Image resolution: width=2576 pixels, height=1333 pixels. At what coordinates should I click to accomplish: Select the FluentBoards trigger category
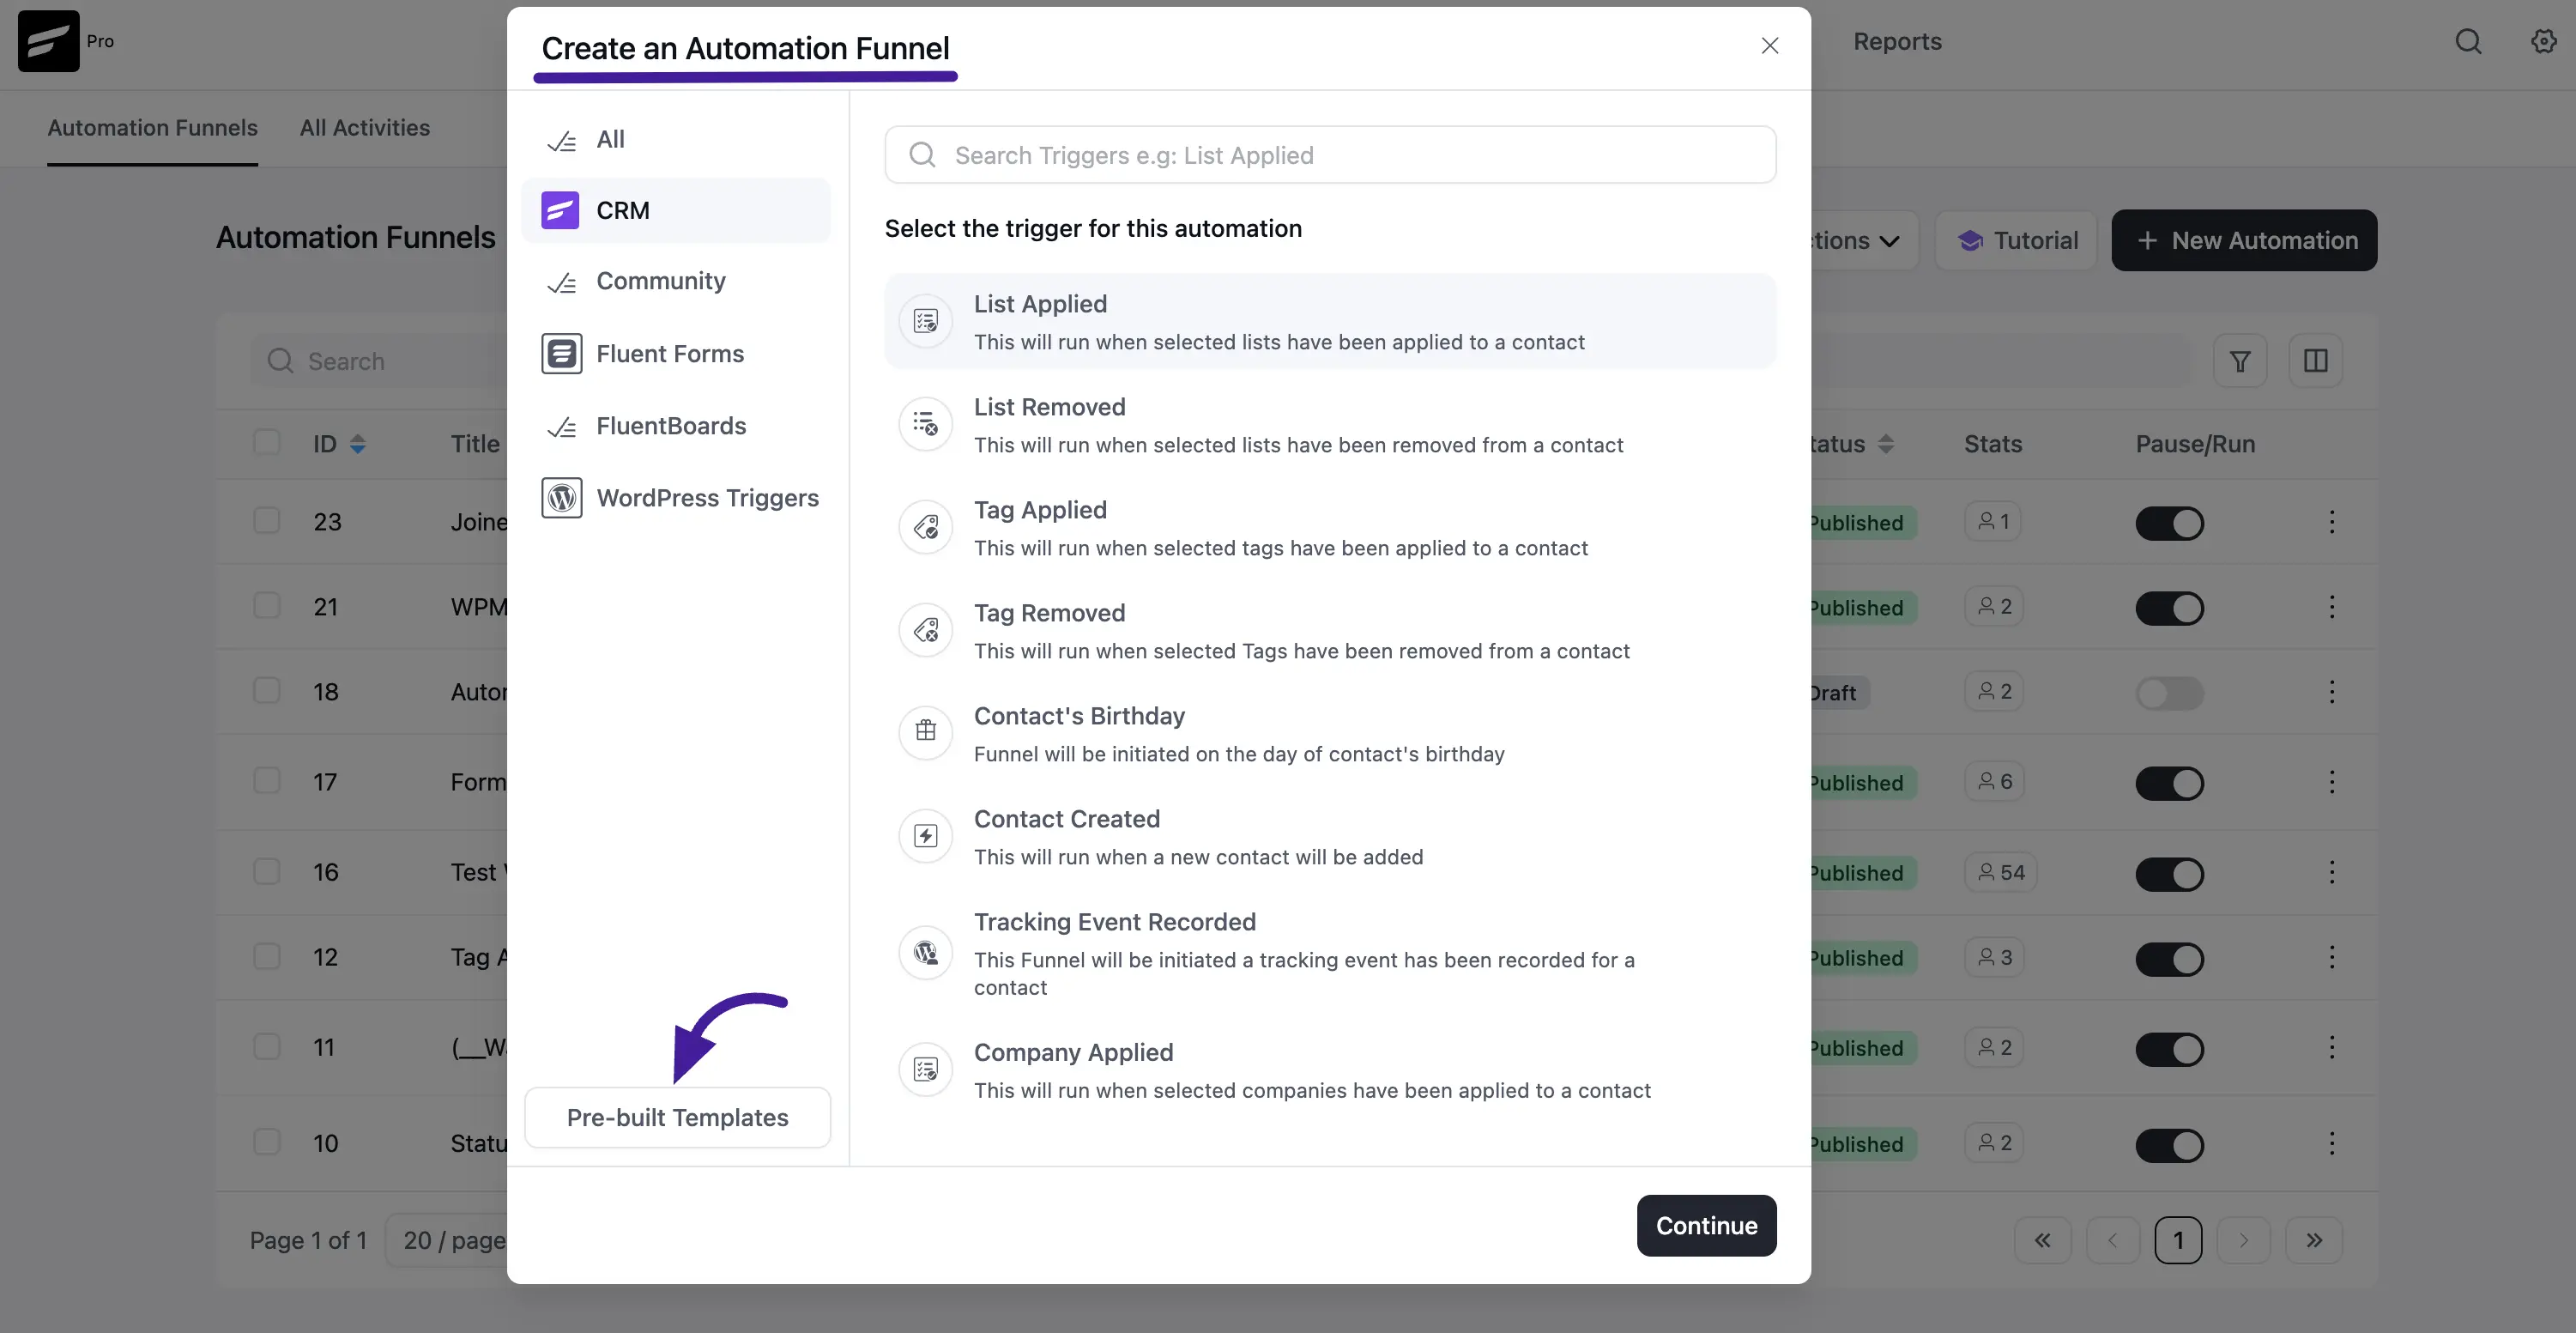676,426
